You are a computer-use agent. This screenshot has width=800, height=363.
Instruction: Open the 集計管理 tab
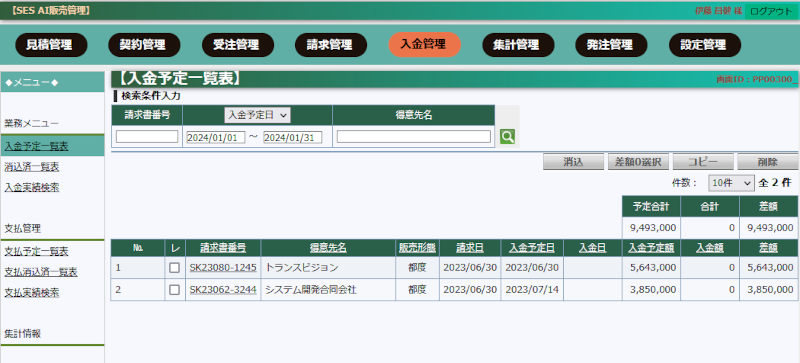[x=518, y=45]
